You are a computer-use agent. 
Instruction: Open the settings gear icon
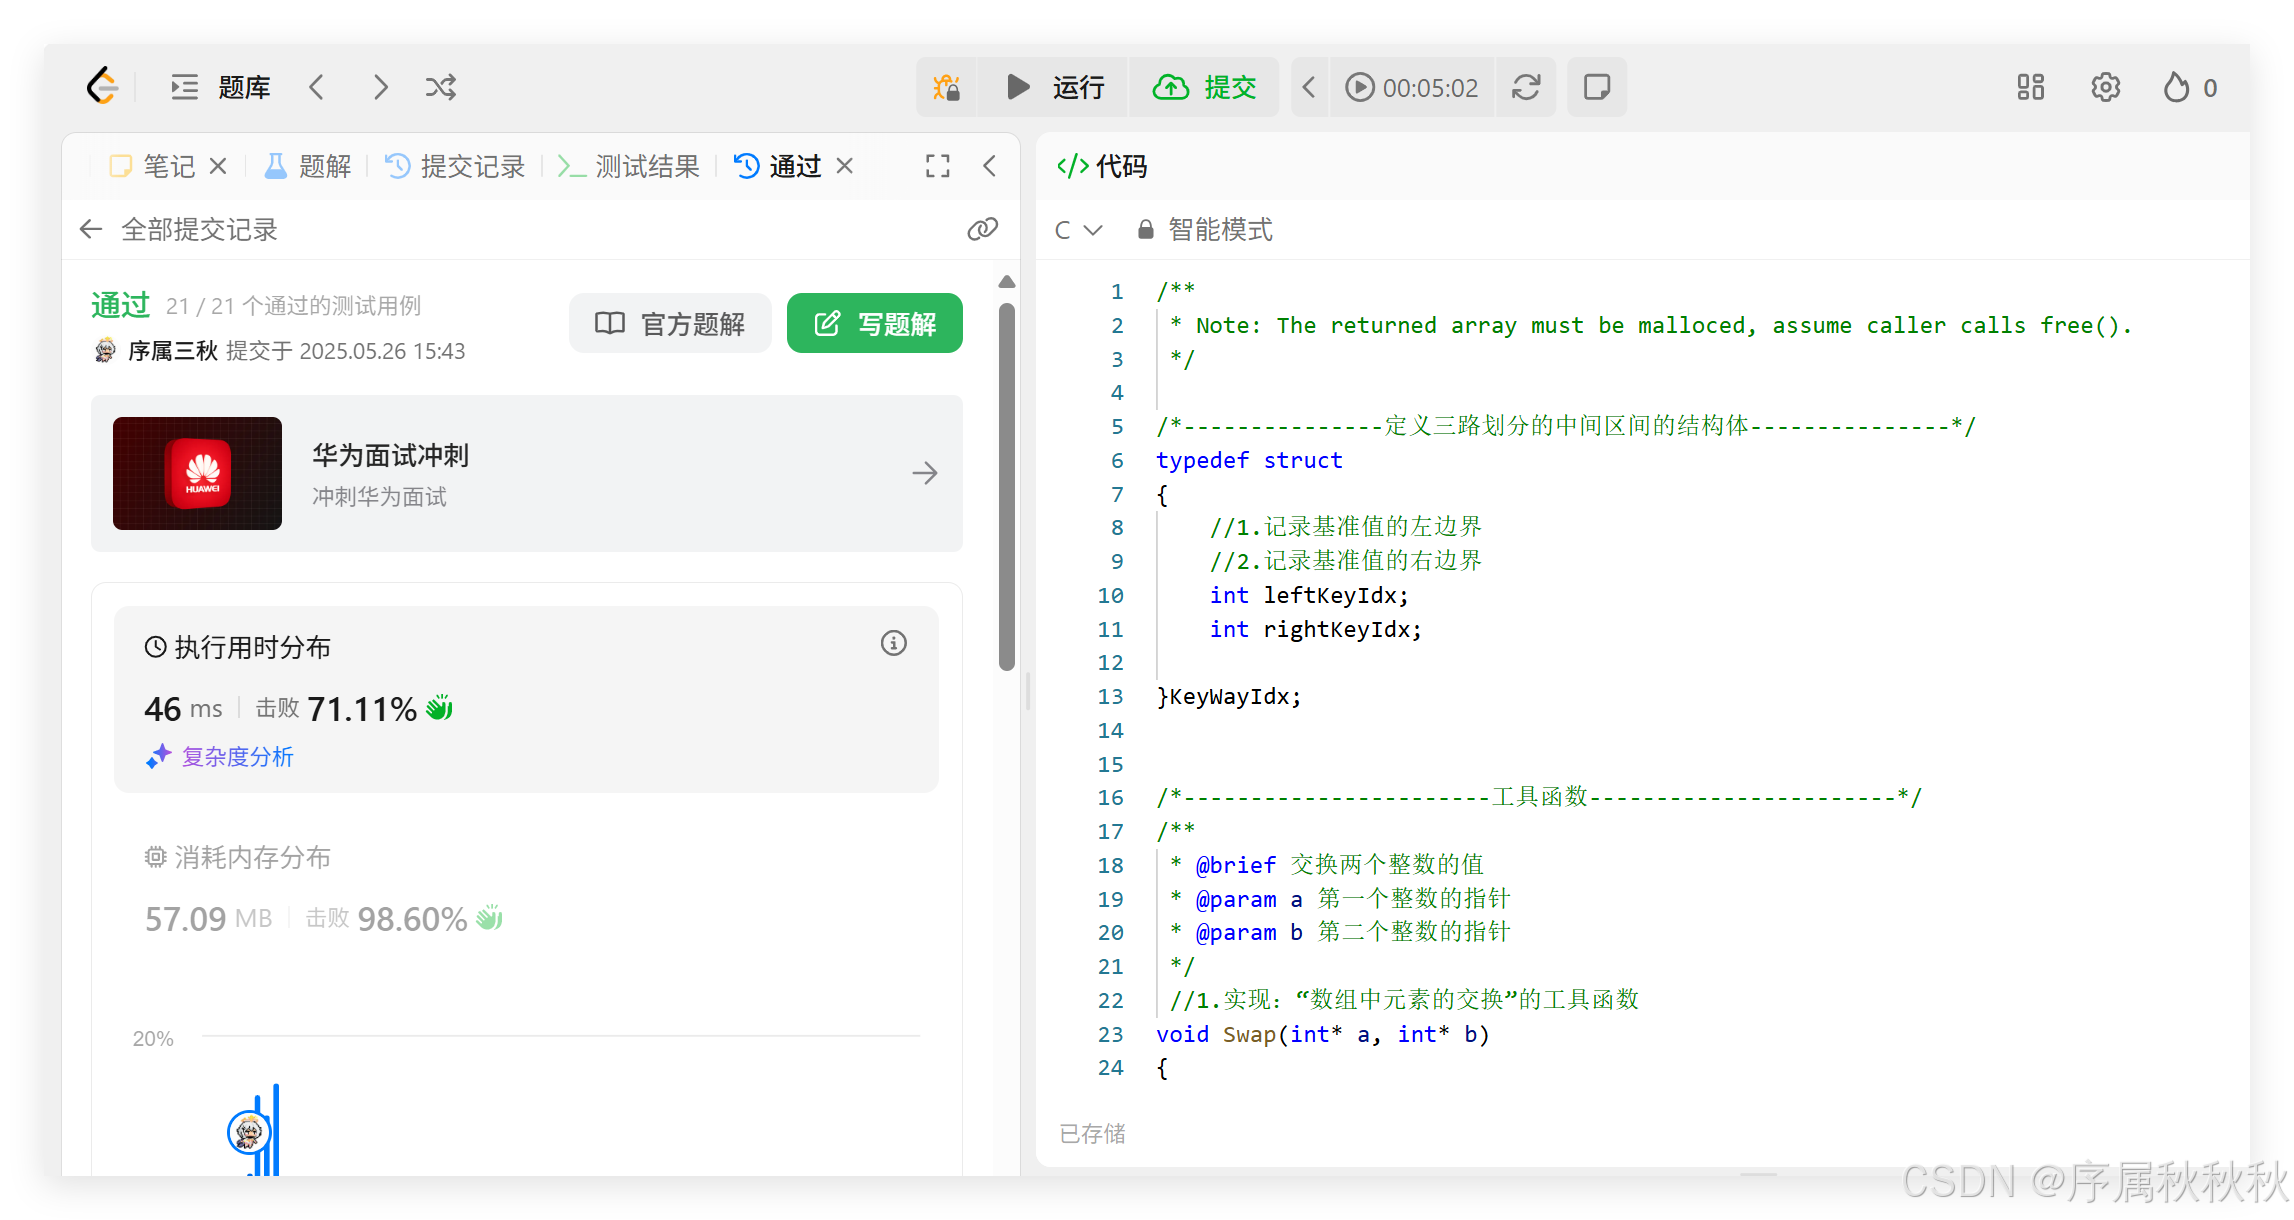point(2105,87)
